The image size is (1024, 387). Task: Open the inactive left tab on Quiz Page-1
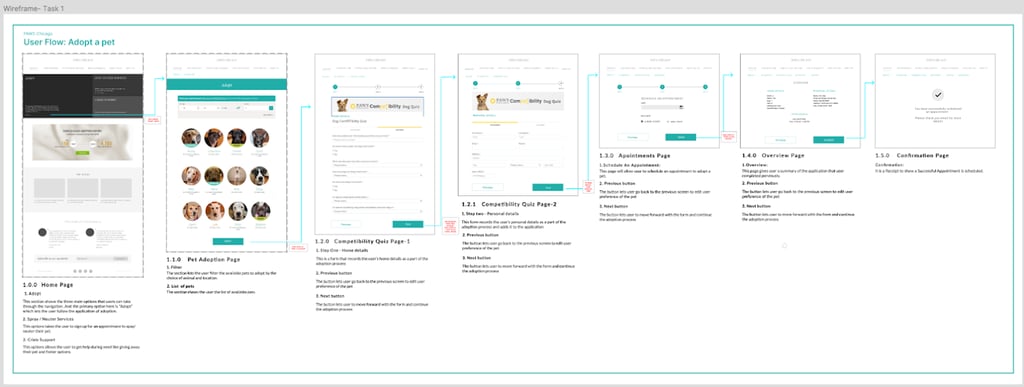click(355, 129)
